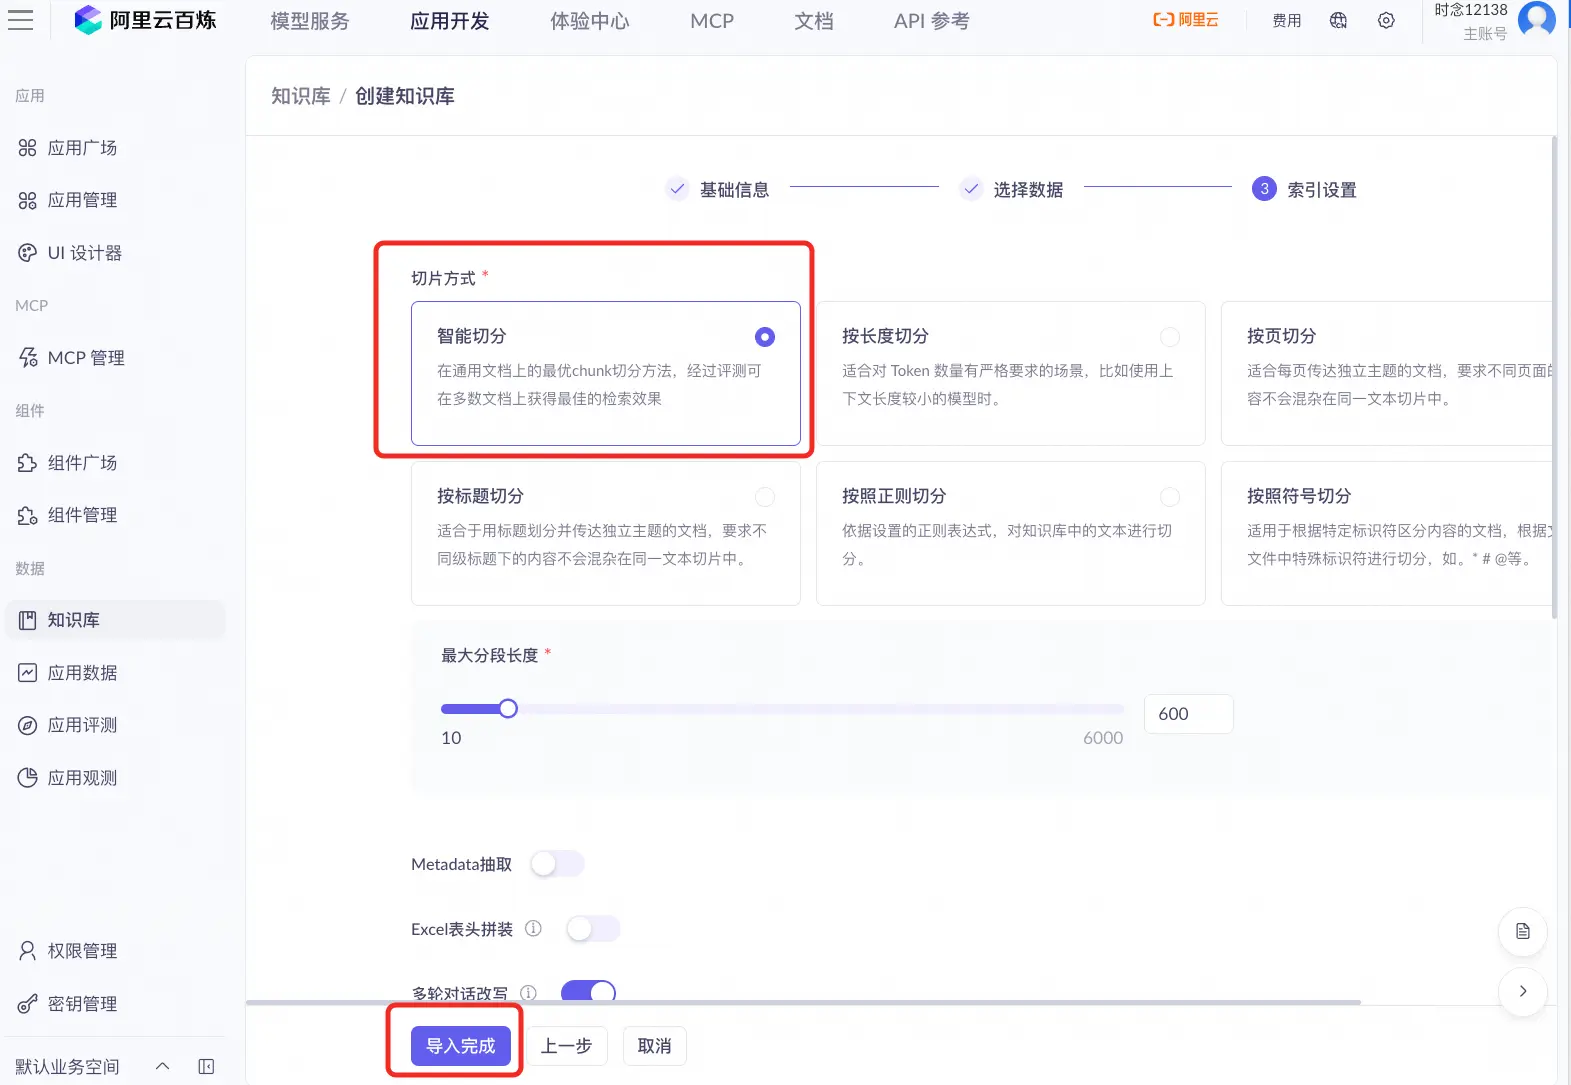Click the user avatar icon
This screenshot has height=1085, width=1571.
[1536, 19]
